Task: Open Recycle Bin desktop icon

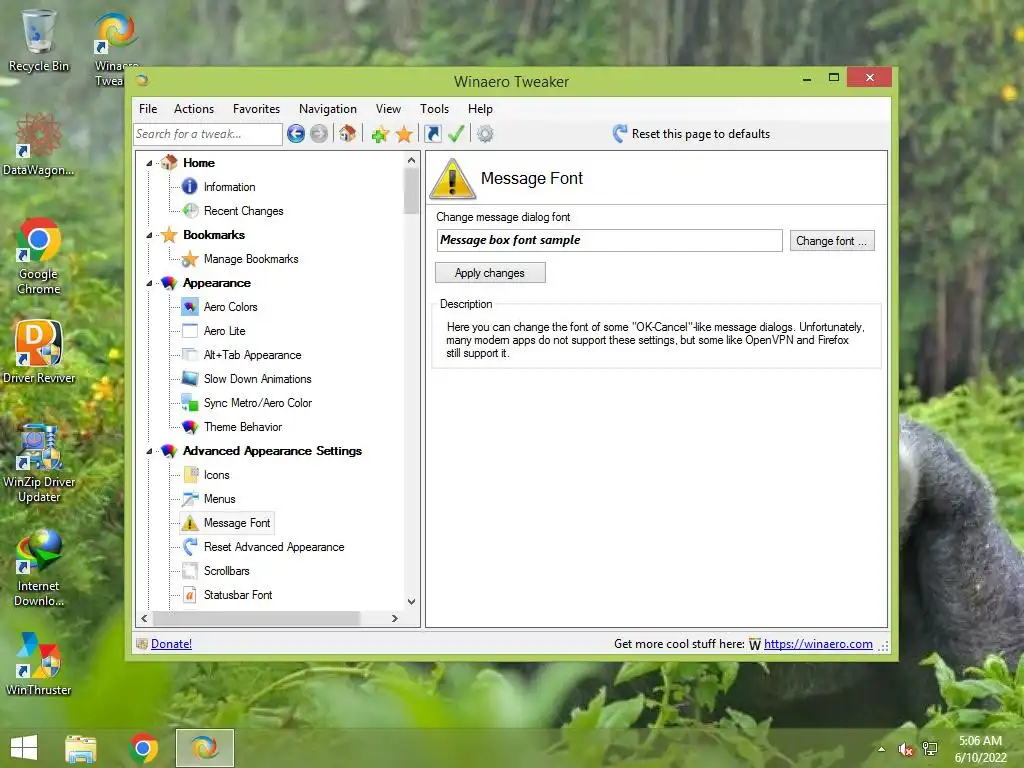Action: (39, 40)
